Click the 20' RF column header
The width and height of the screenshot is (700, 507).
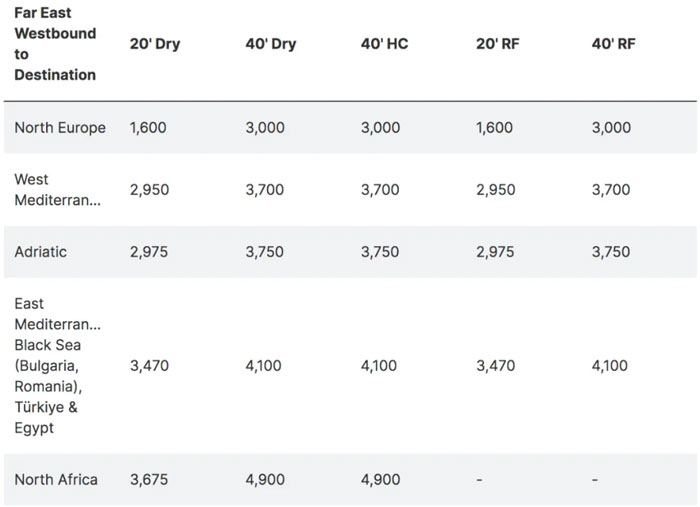498,44
